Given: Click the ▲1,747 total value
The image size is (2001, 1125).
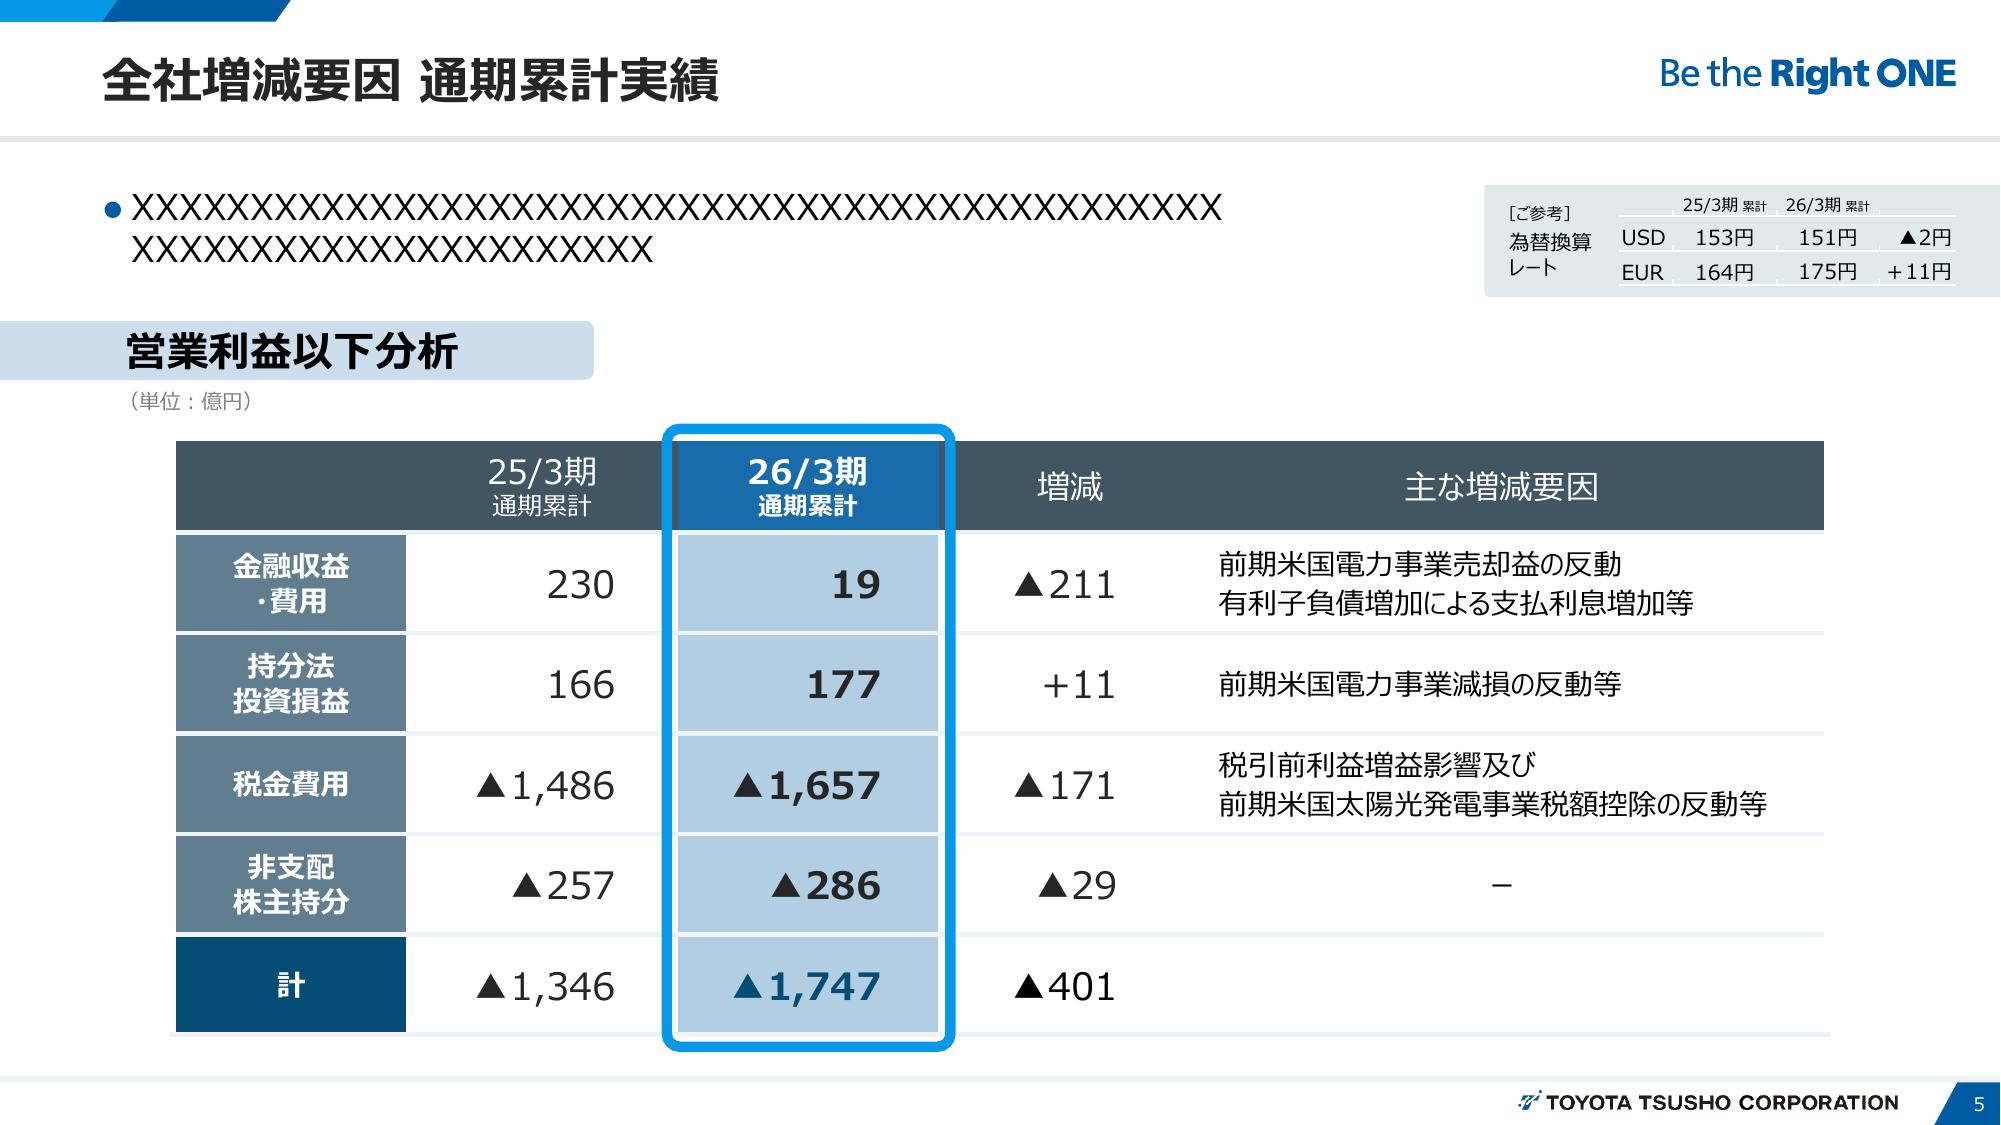Looking at the screenshot, I should pyautogui.click(x=807, y=987).
